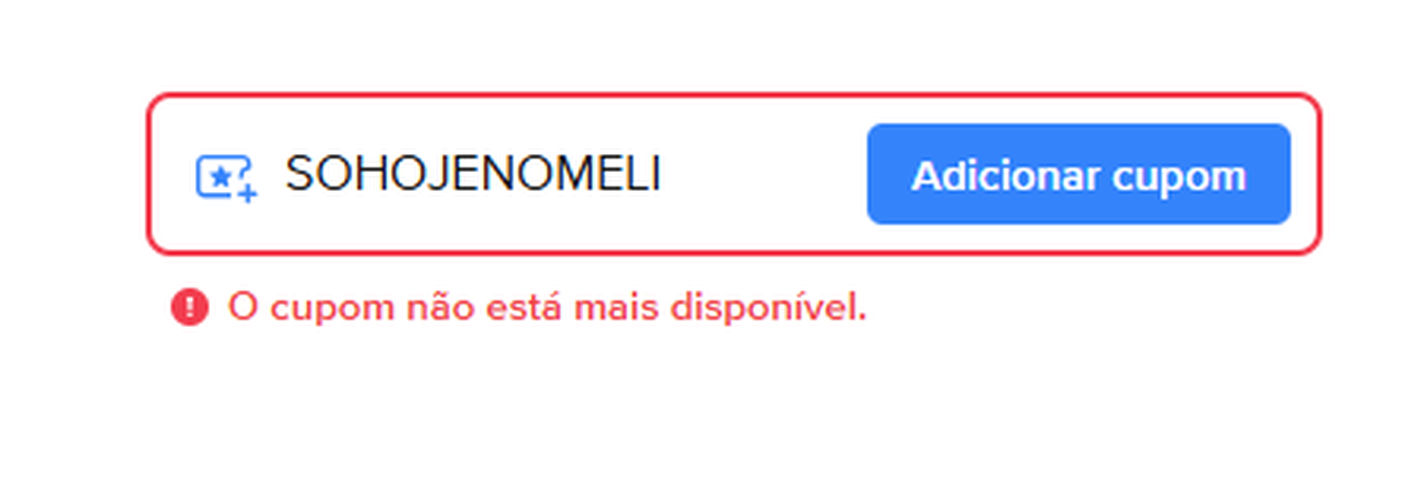
Task: Place cursor at end of SOHOJENOMELI text
Action: pyautogui.click(x=661, y=175)
